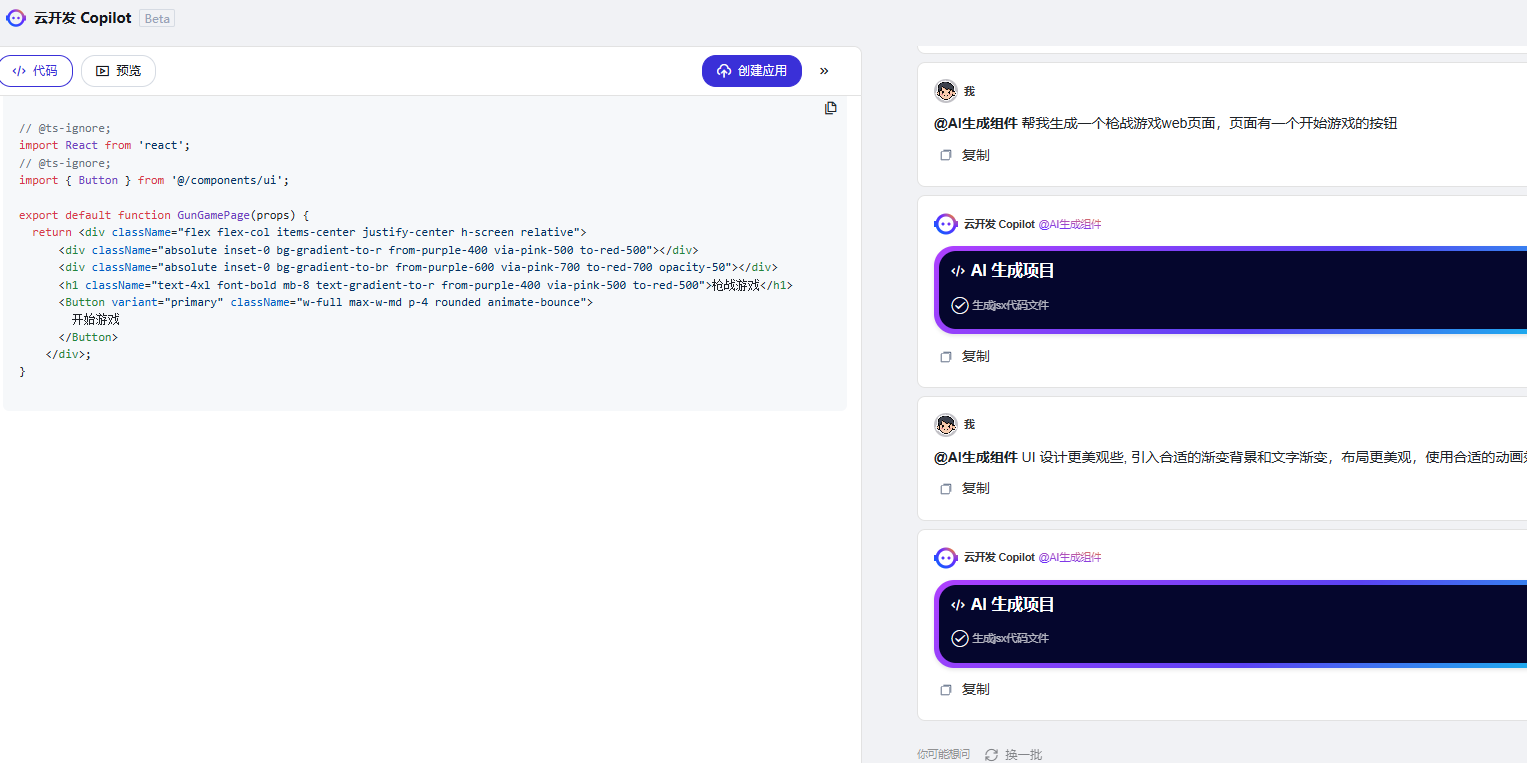This screenshot has width=1527, height=763.
Task: Open the second AI 生成项目 card
Action: coord(1230,623)
